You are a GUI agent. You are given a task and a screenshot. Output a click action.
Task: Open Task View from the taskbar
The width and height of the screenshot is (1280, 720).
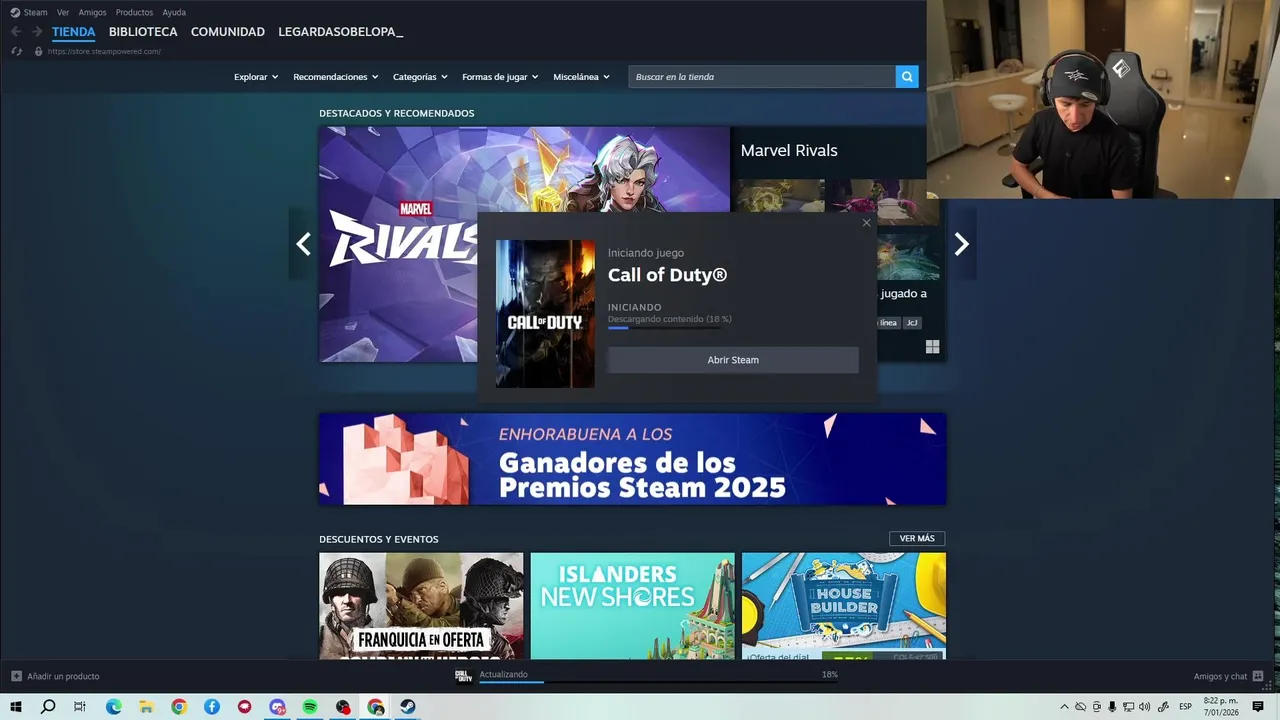80,707
